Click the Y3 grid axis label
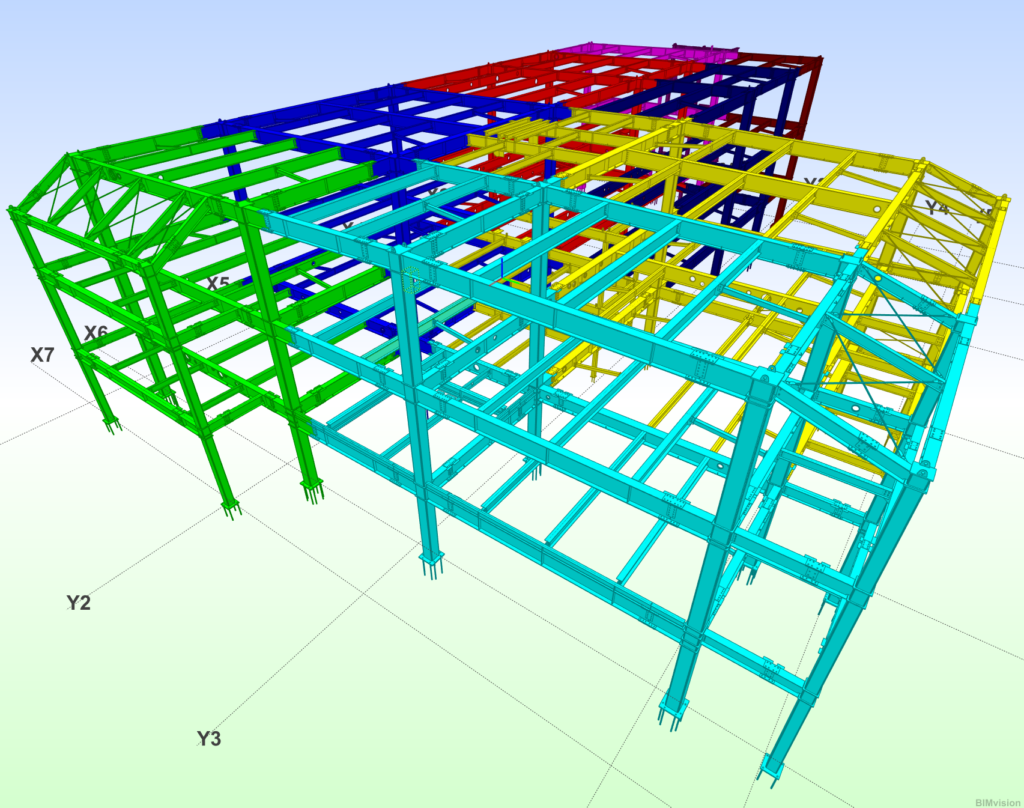 pos(208,739)
